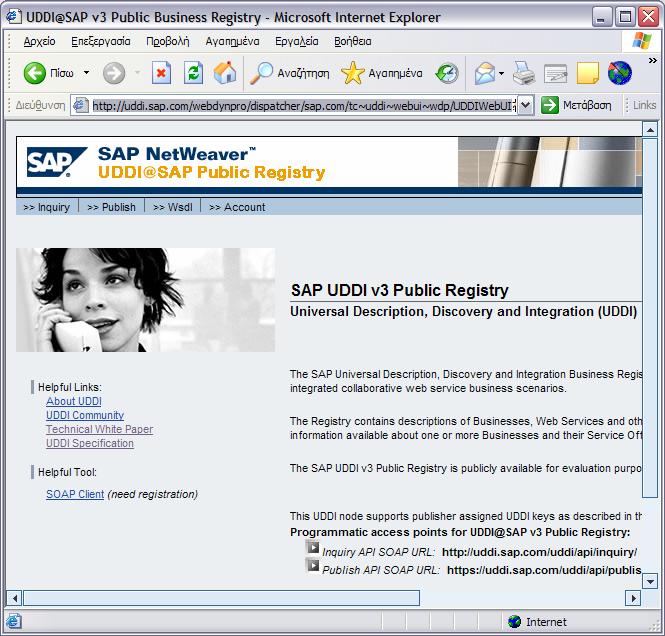Click the SAP logo in banner
This screenshot has height=636, width=665.
coord(57,162)
